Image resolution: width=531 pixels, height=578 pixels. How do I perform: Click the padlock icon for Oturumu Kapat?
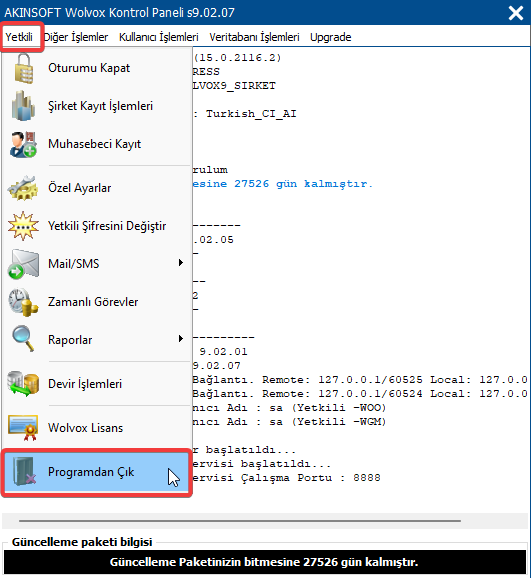[24, 68]
